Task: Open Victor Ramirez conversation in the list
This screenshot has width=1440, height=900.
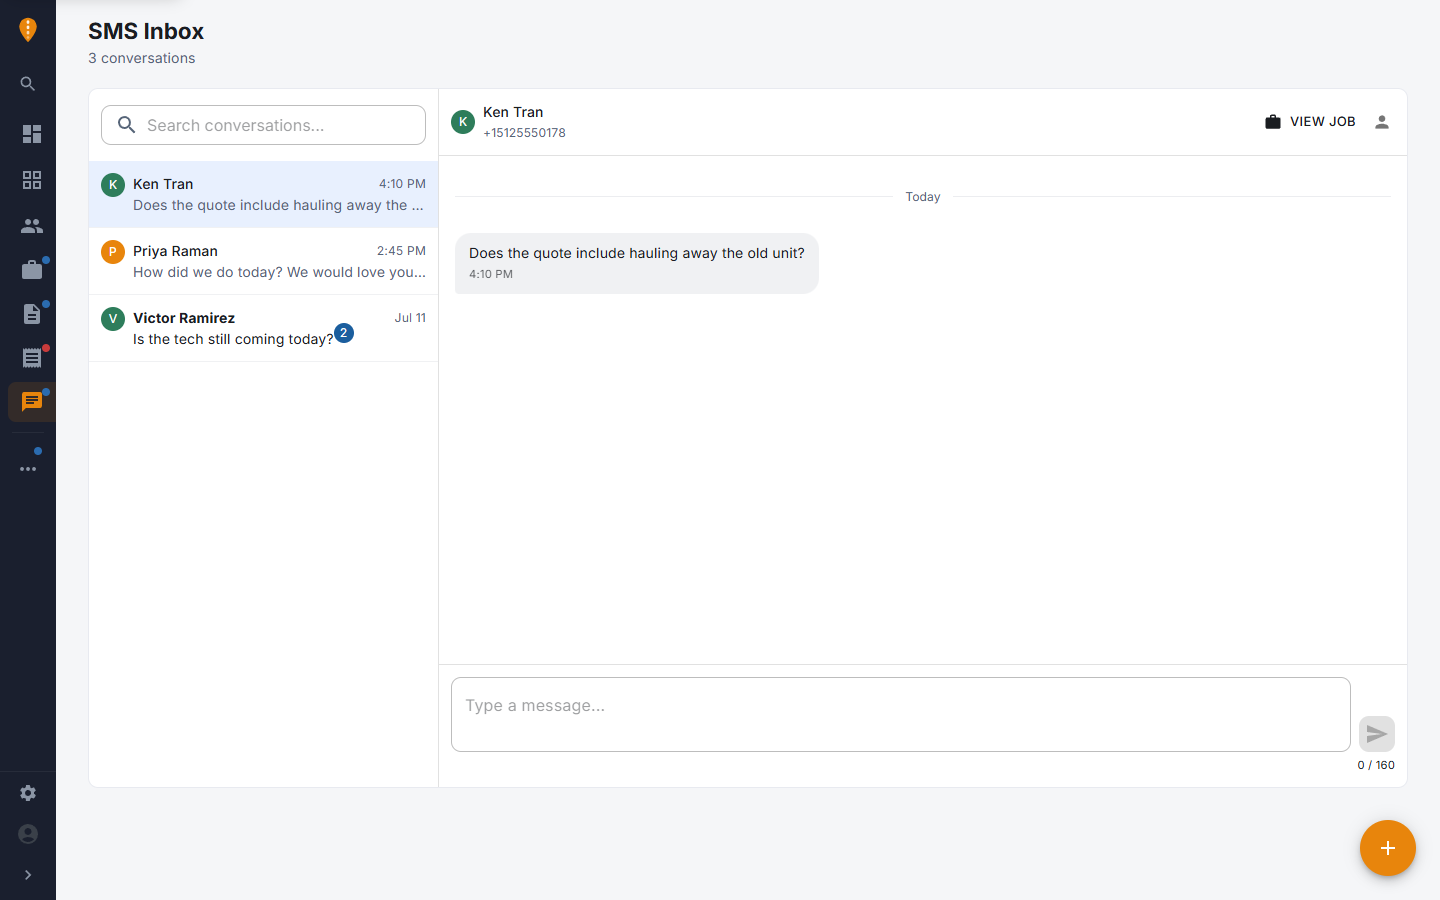Action: pos(263,328)
